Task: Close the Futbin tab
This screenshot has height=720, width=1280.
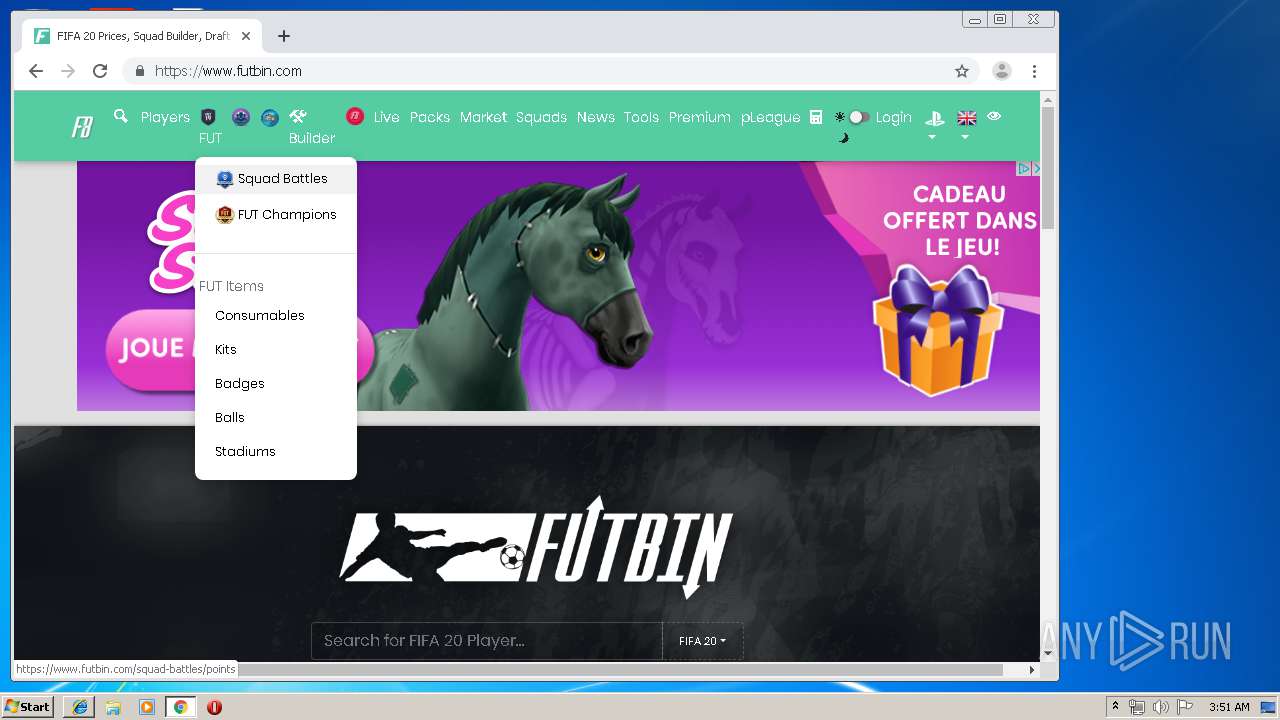Action: (246, 36)
